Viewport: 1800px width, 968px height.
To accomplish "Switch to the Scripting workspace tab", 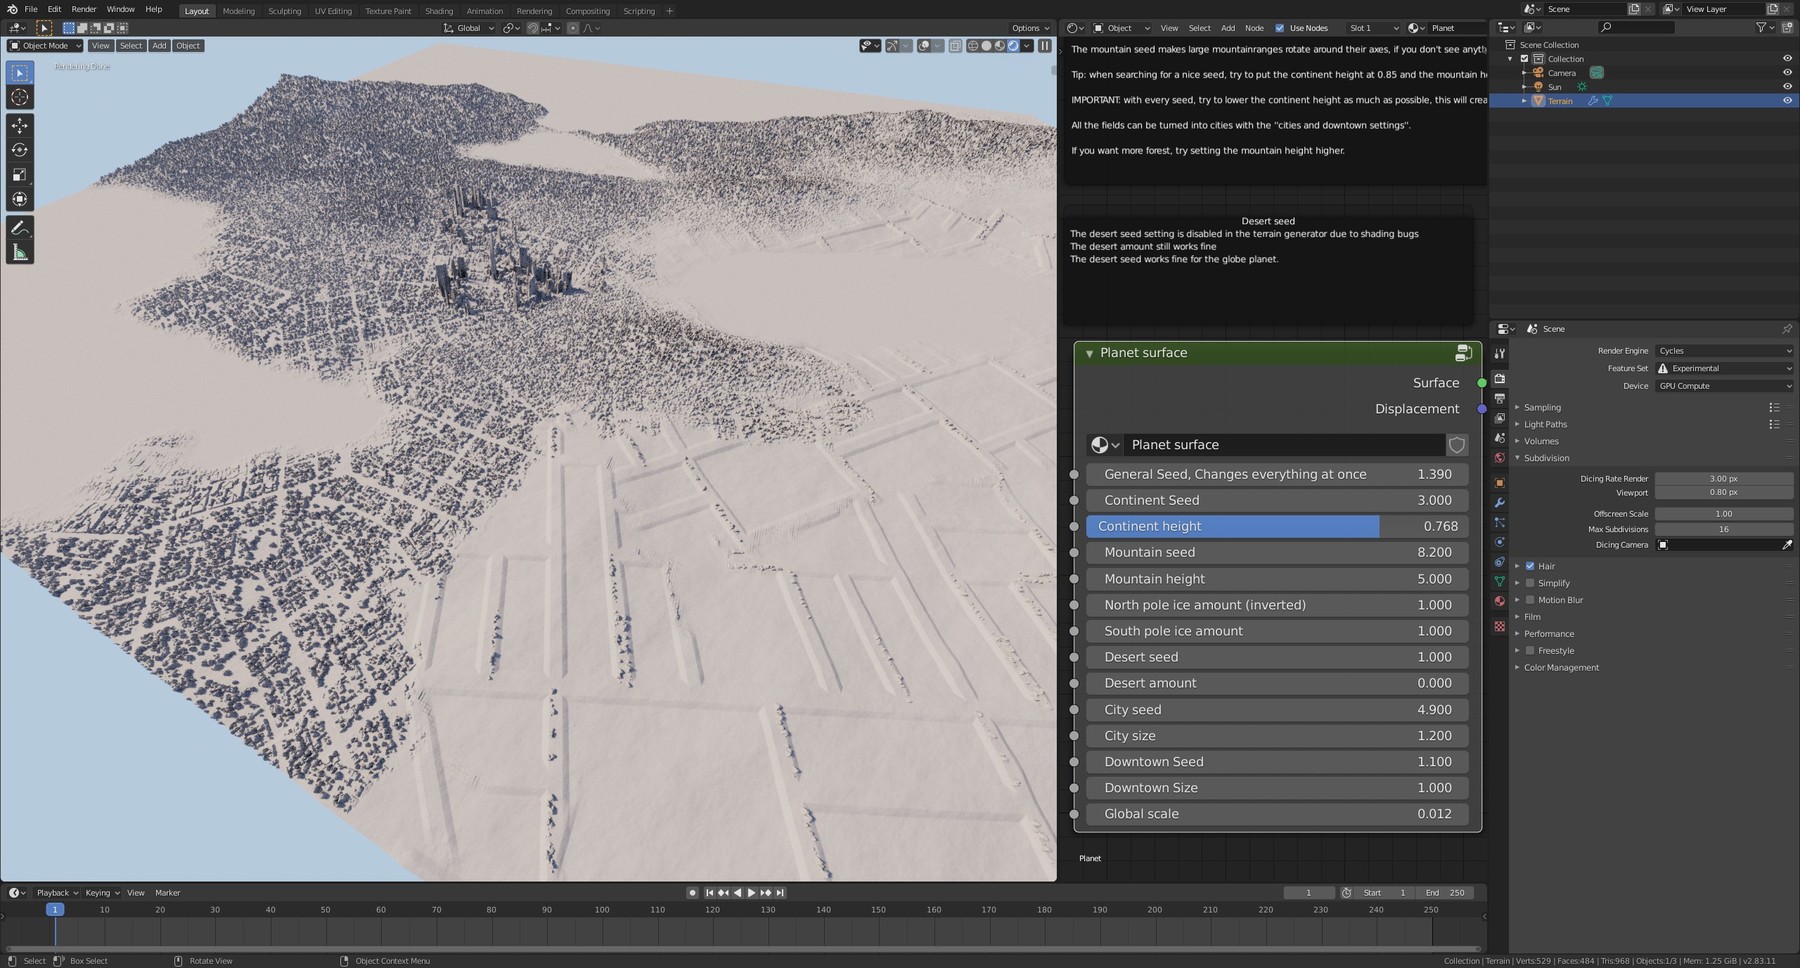I will (x=639, y=11).
